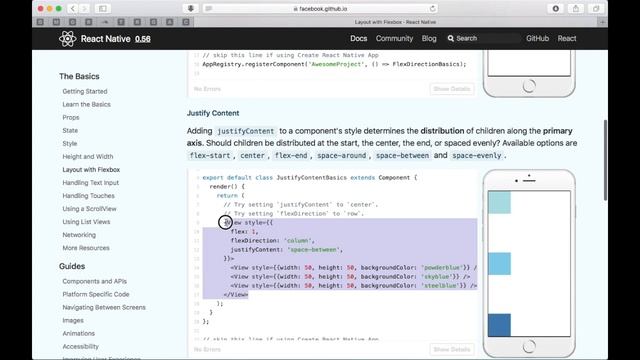This screenshot has width=640, height=360.
Task: Open Handling Text Input page
Action: pyautogui.click(x=91, y=183)
